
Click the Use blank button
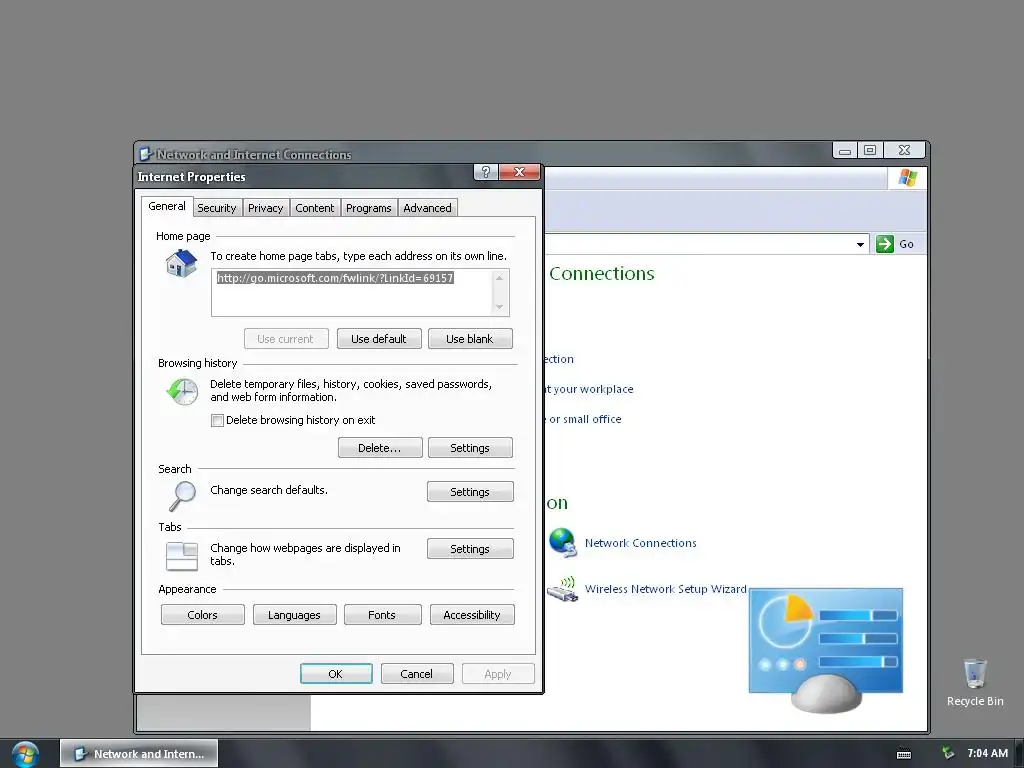click(470, 339)
